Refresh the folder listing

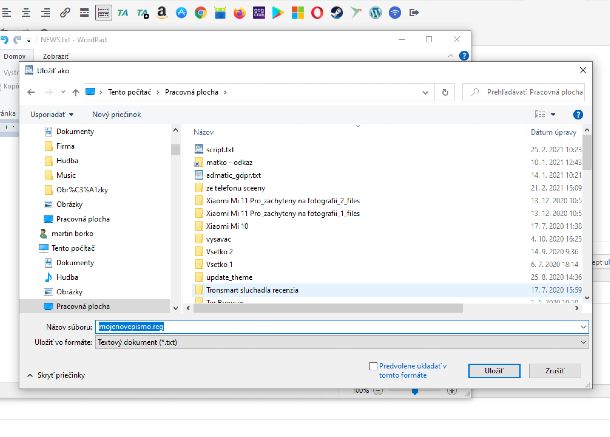[x=445, y=93]
